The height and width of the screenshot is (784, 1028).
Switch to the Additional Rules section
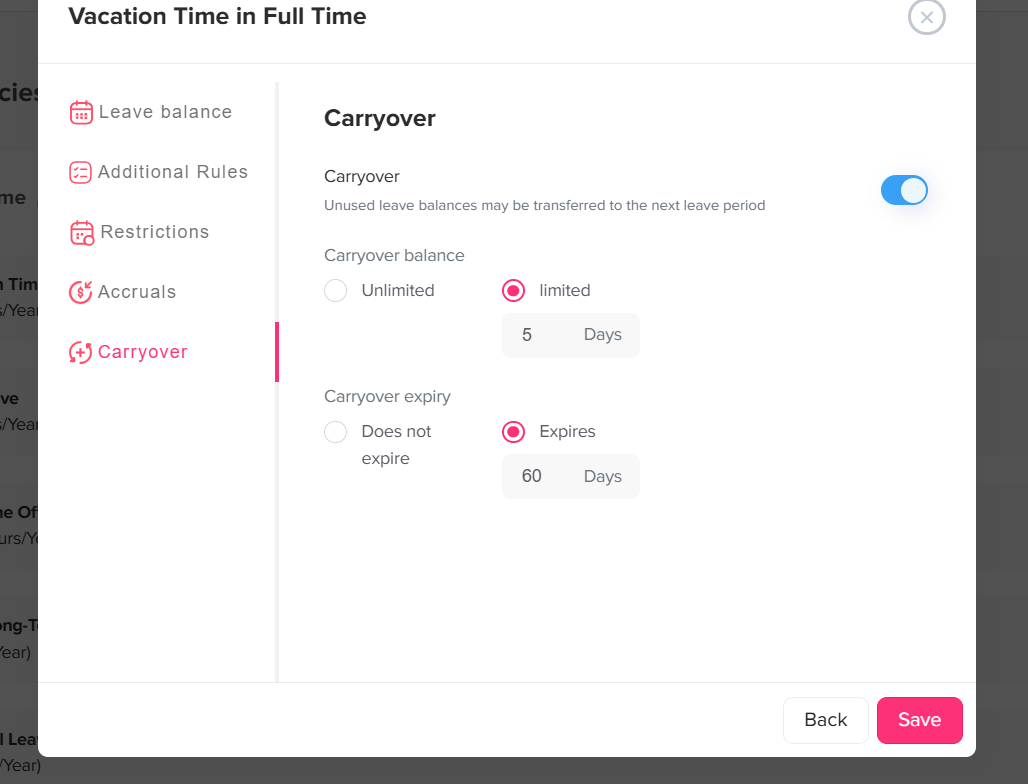pos(173,172)
